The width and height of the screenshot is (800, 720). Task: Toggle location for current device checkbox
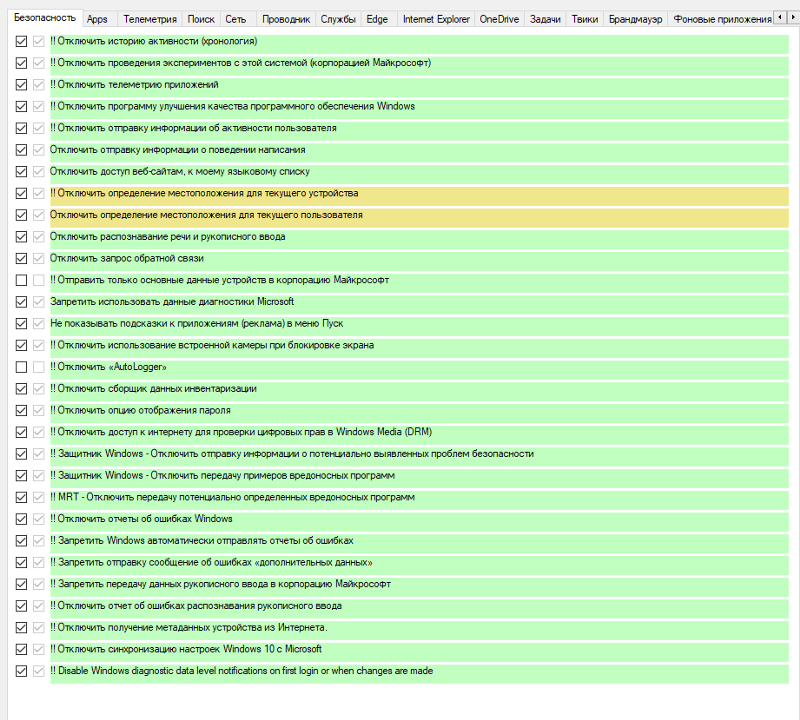(x=21, y=193)
